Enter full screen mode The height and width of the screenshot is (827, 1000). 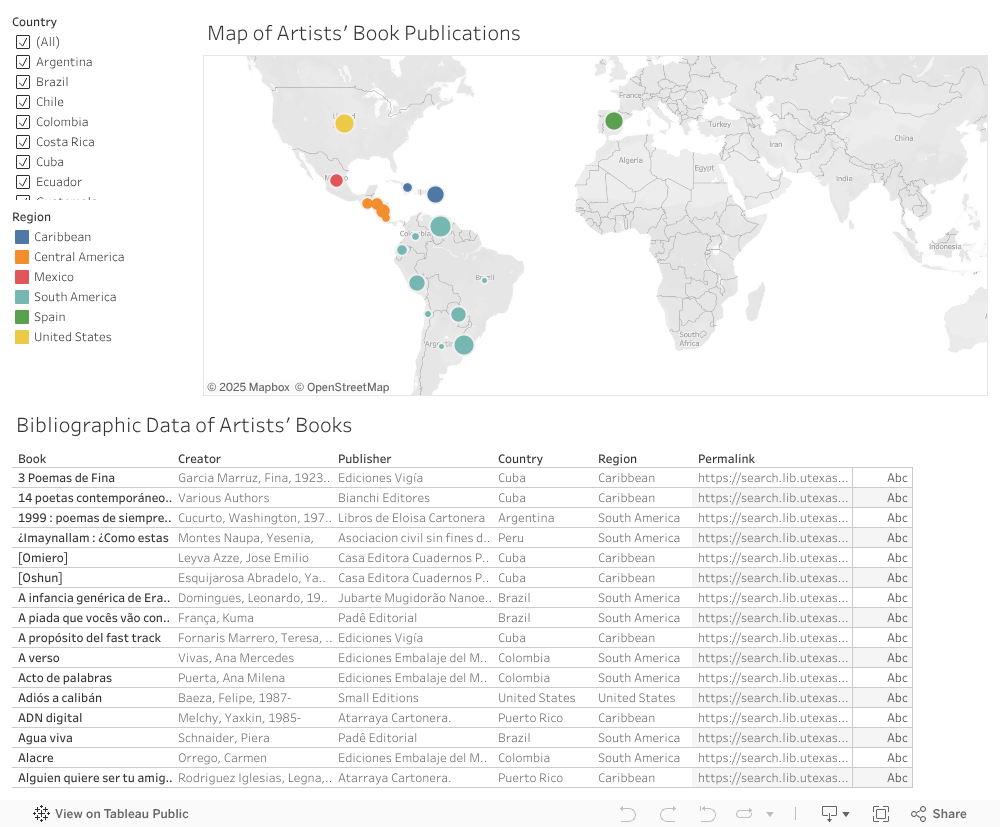881,814
